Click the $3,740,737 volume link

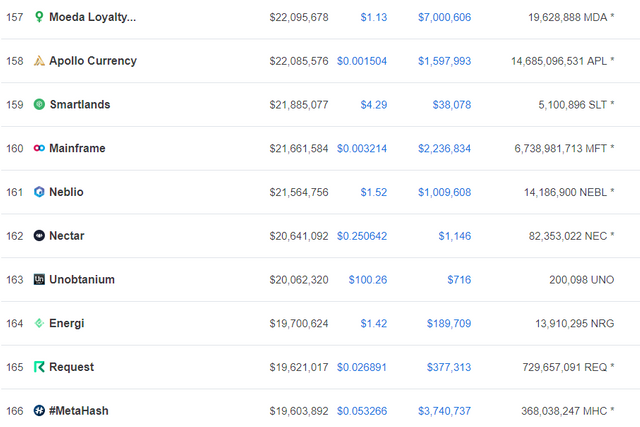[x=444, y=411]
